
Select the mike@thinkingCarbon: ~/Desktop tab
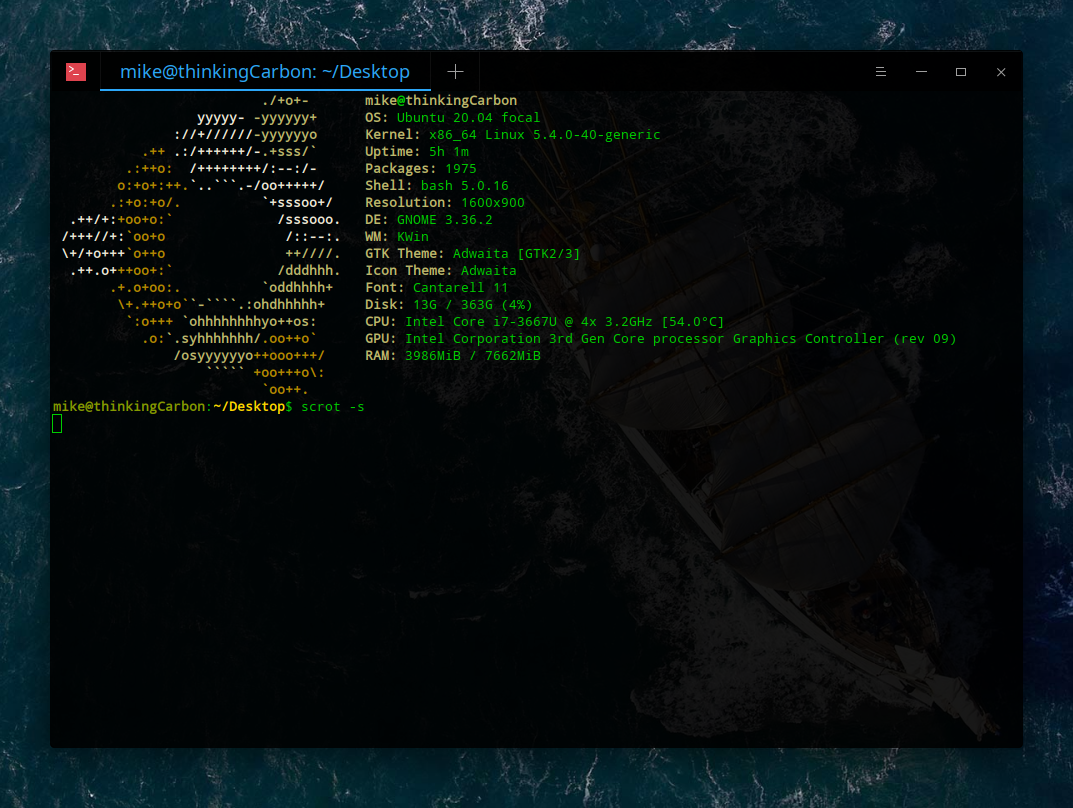[265, 72]
